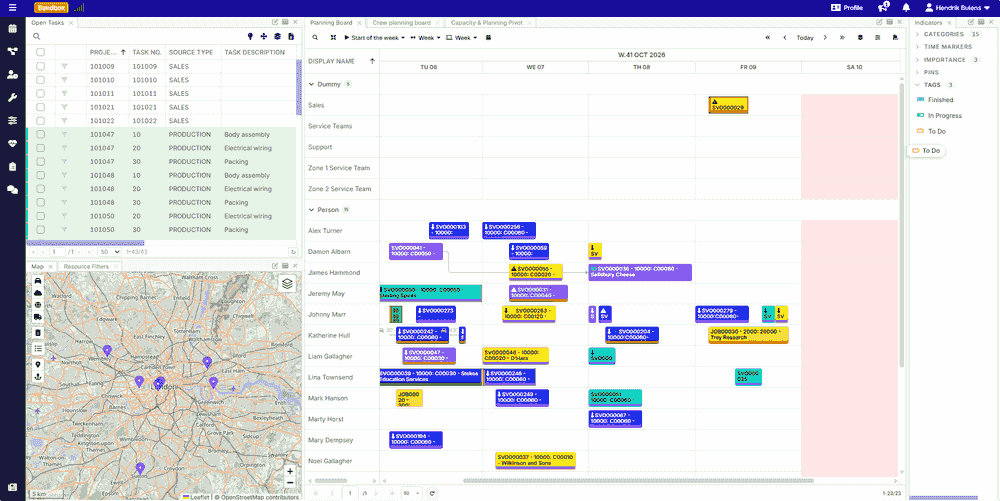Expand the Pins section
This screenshot has height=501, width=1000.
point(918,73)
